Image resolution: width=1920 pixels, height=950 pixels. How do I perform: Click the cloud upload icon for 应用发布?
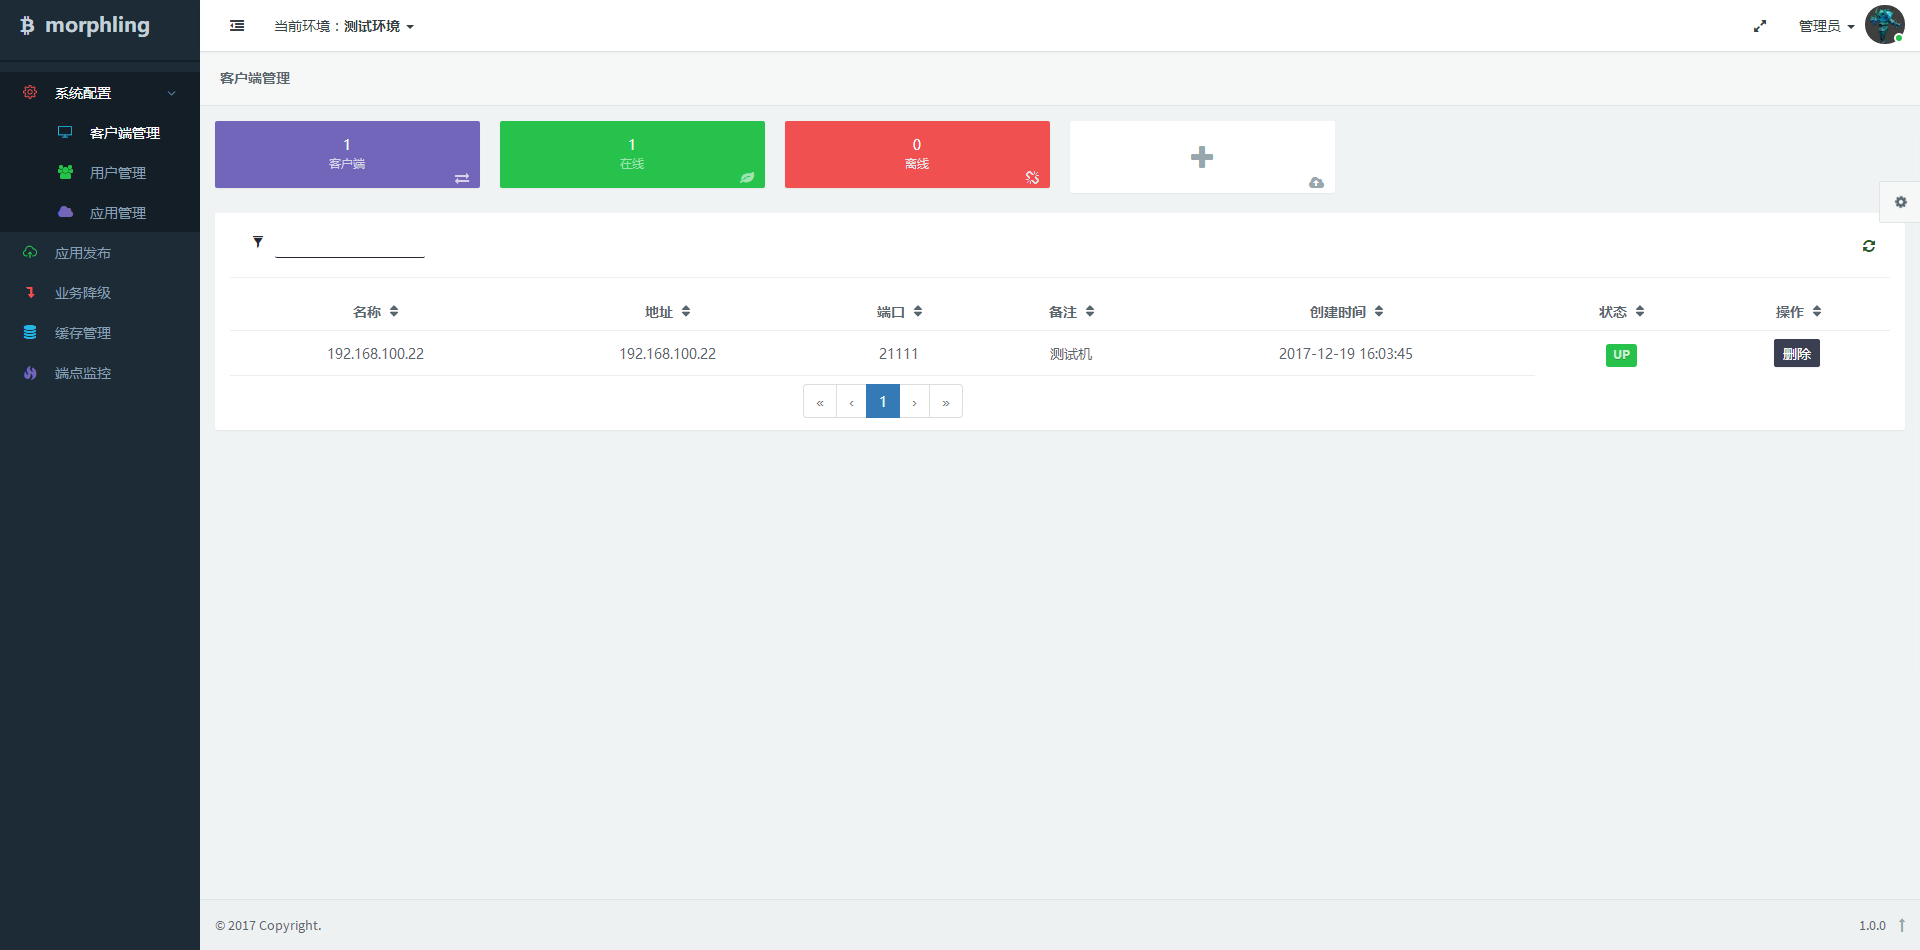pos(30,252)
